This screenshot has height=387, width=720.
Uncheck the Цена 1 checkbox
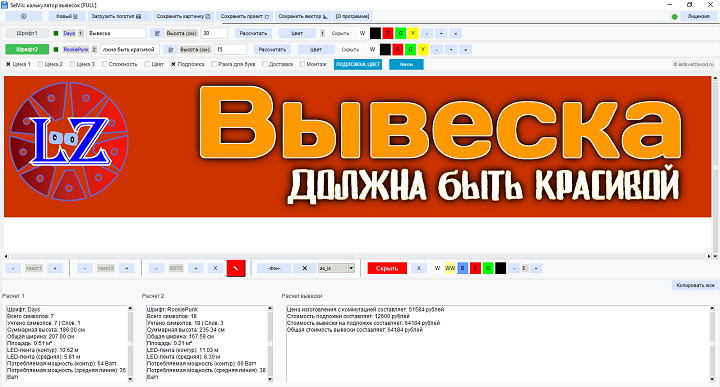(x=8, y=64)
